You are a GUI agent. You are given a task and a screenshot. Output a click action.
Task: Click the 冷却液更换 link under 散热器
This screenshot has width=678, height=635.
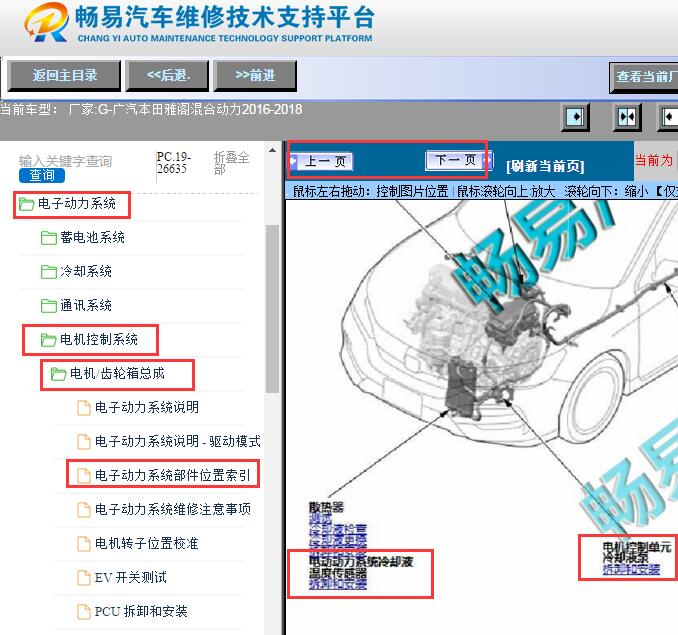click(x=338, y=540)
